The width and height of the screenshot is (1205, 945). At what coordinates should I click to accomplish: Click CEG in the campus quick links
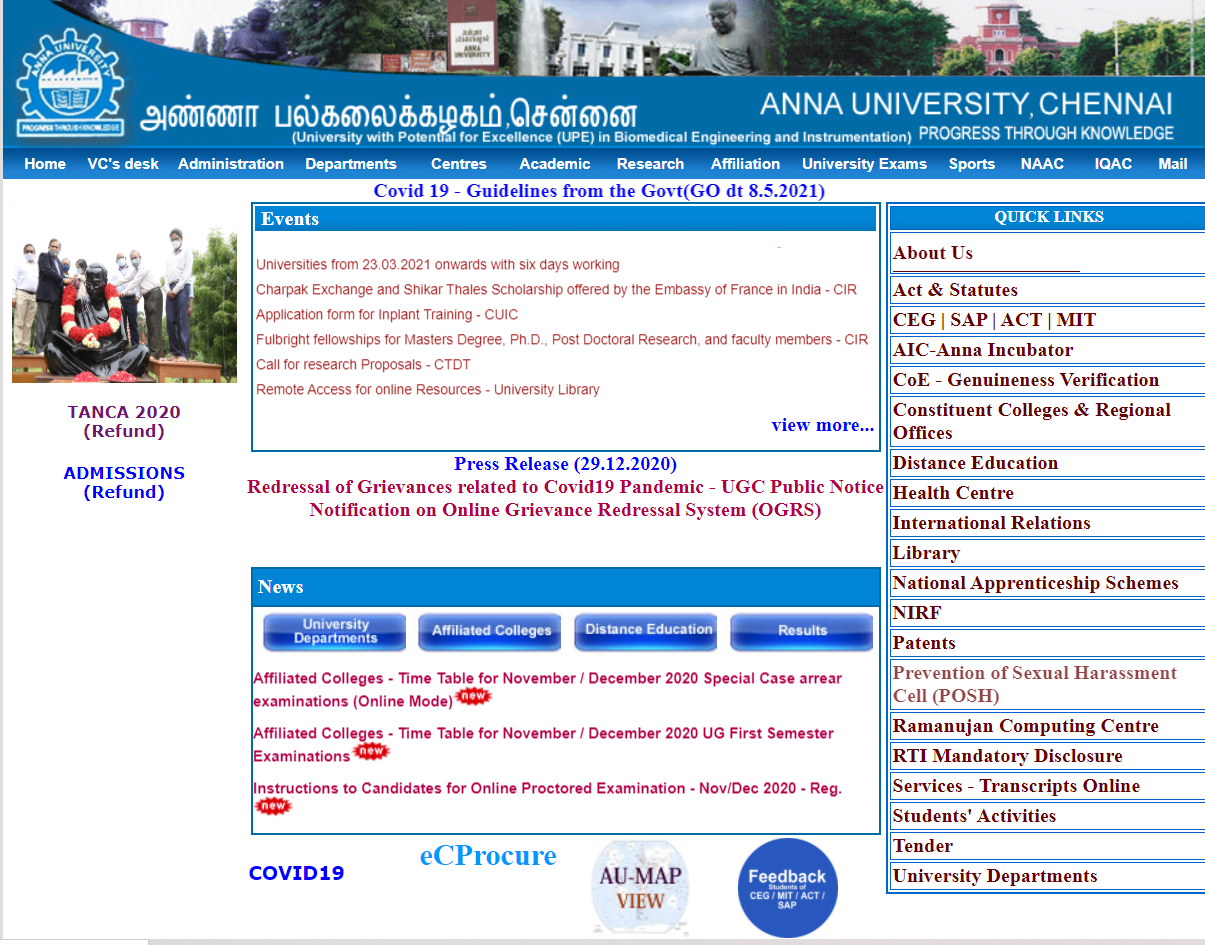click(x=914, y=320)
